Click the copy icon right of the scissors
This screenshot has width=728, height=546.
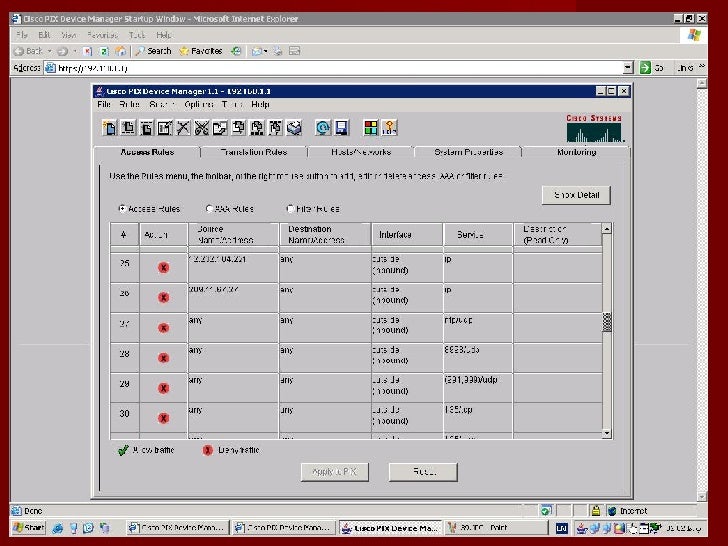click(220, 128)
